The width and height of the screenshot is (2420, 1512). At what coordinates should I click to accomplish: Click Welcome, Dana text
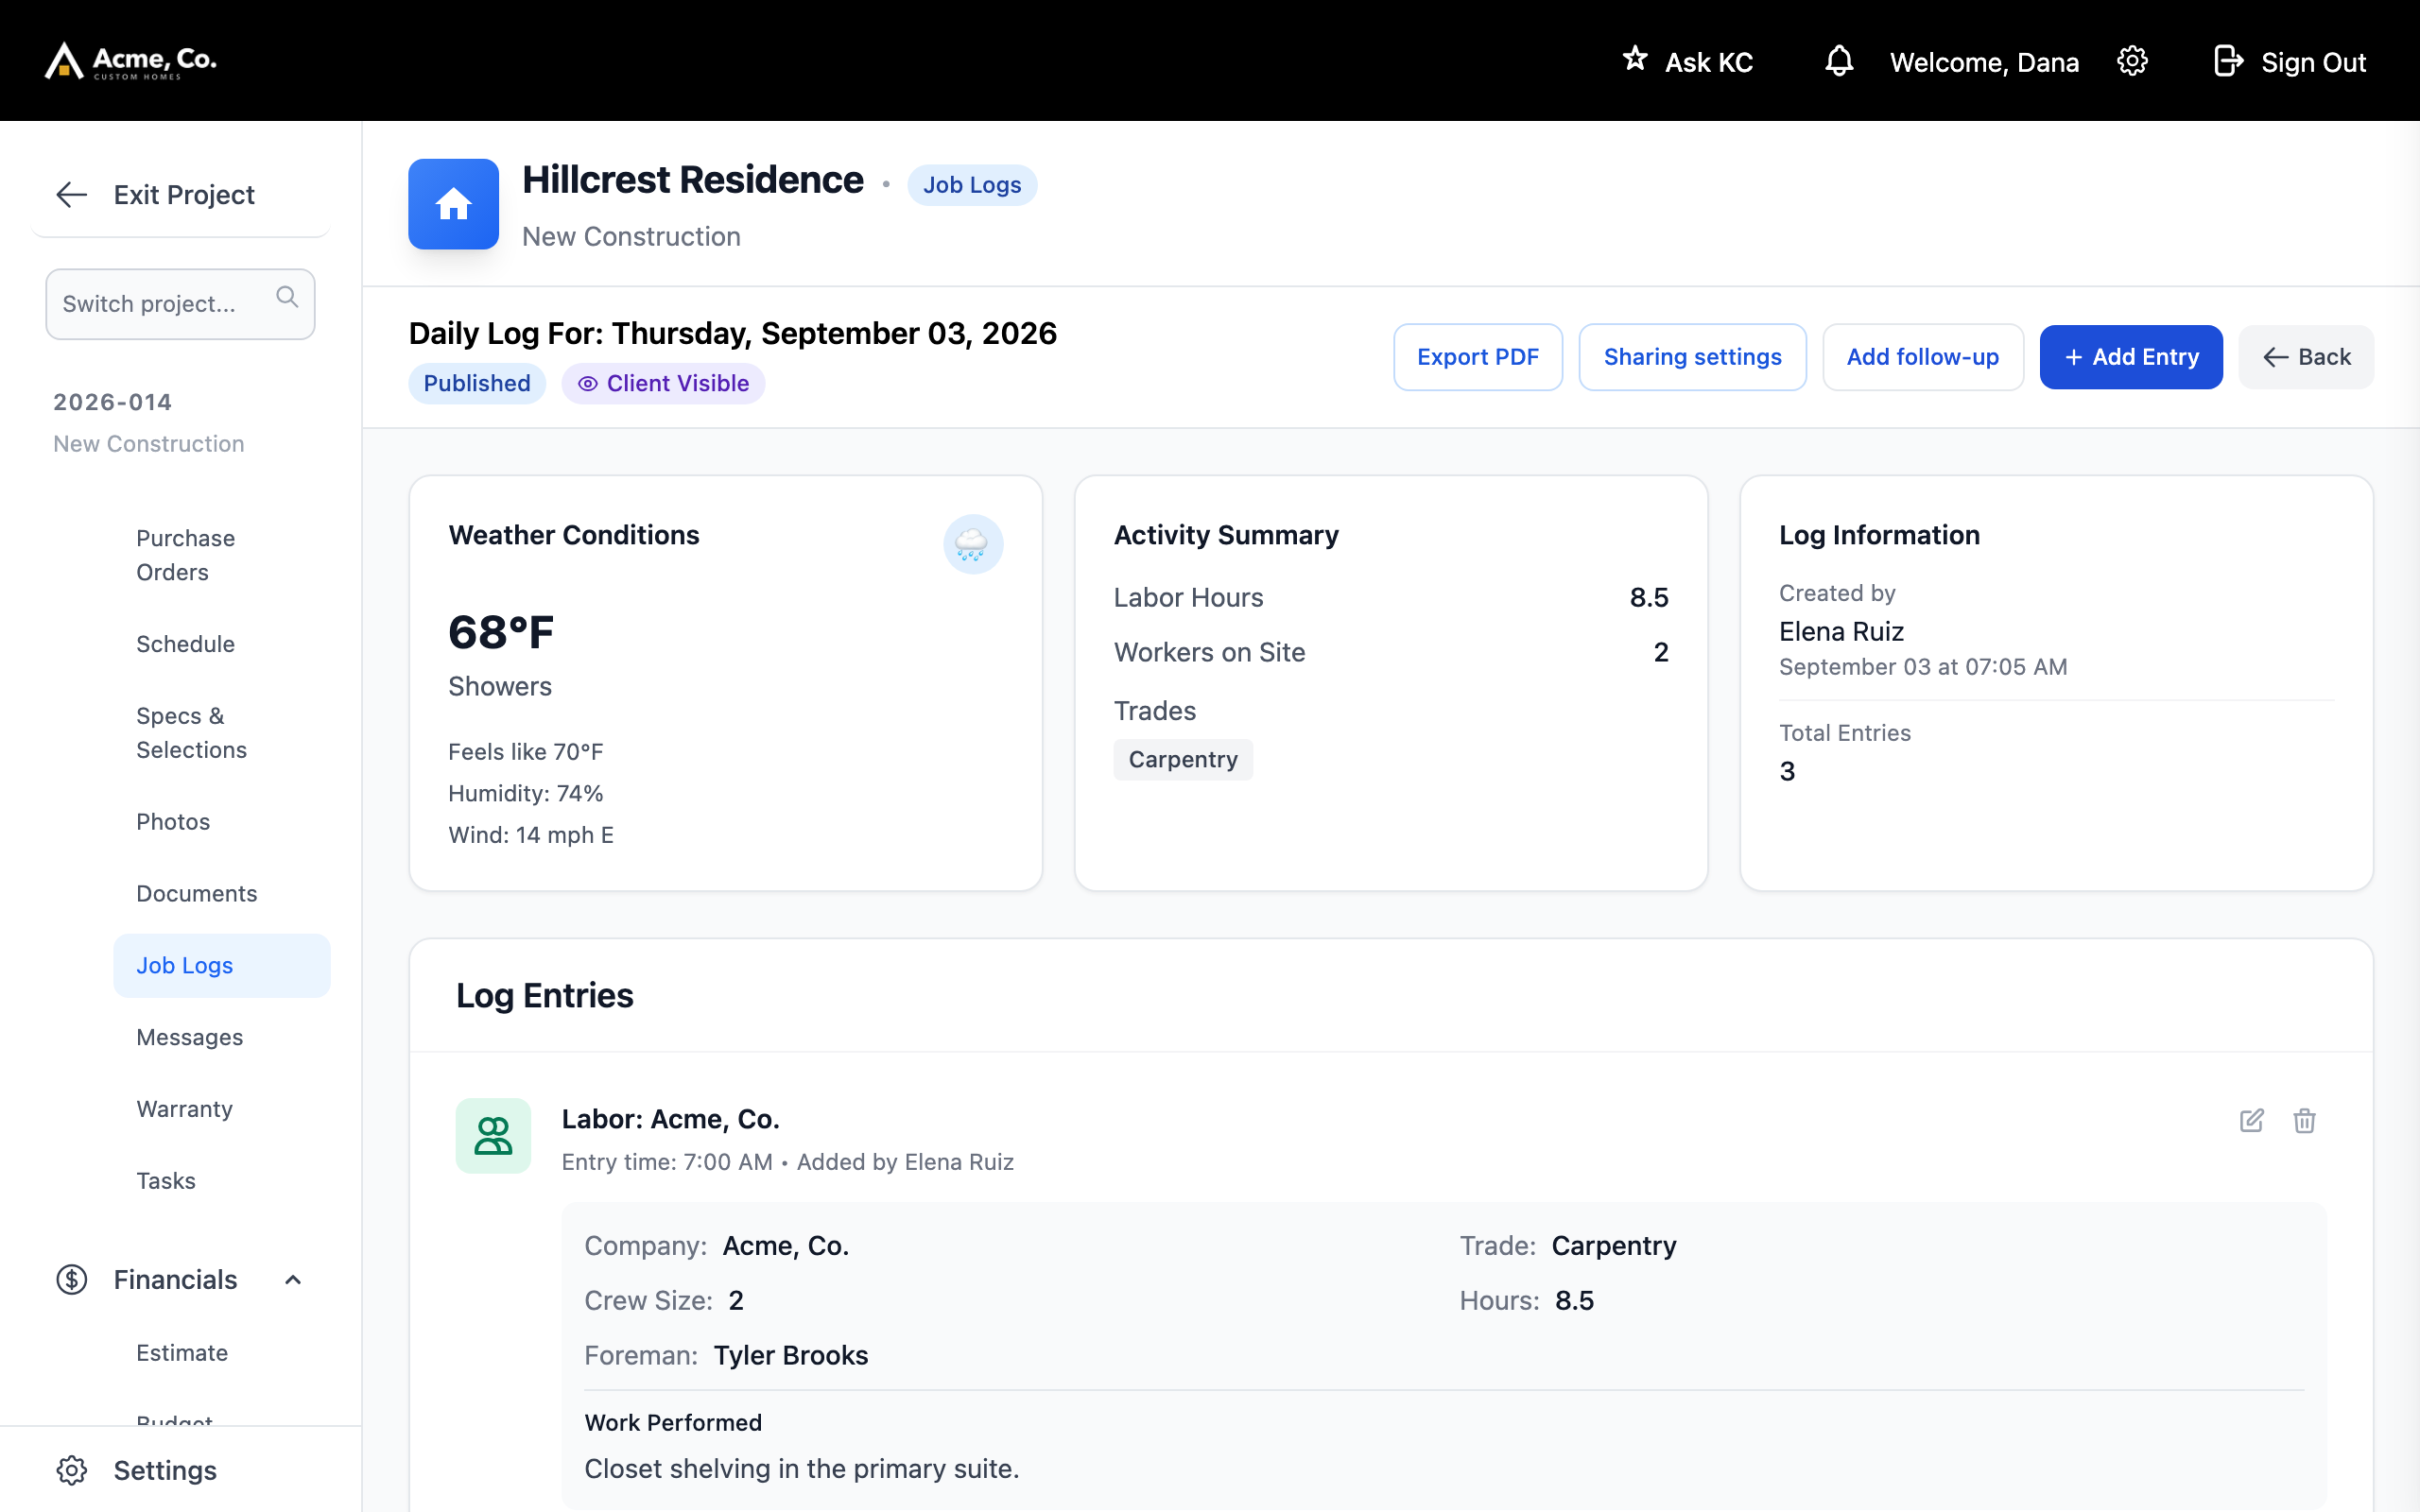pos(1984,62)
